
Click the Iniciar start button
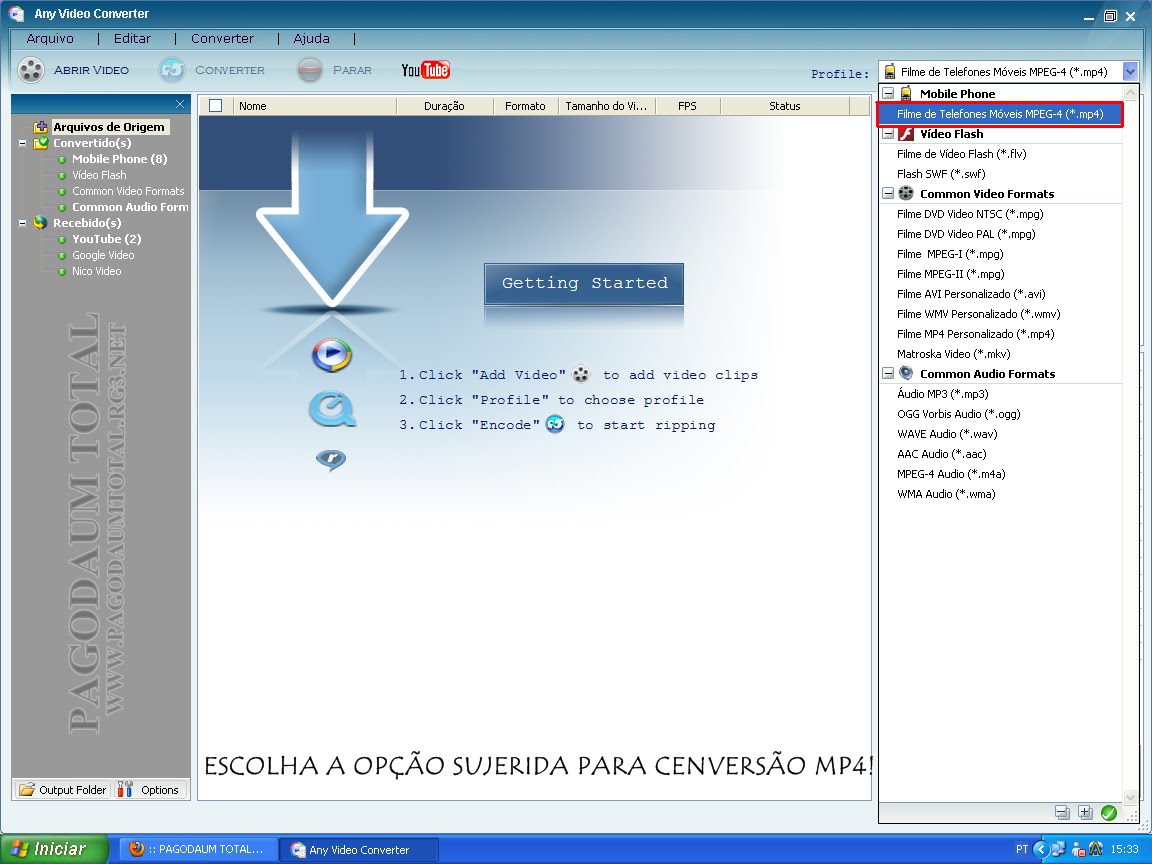(x=54, y=849)
